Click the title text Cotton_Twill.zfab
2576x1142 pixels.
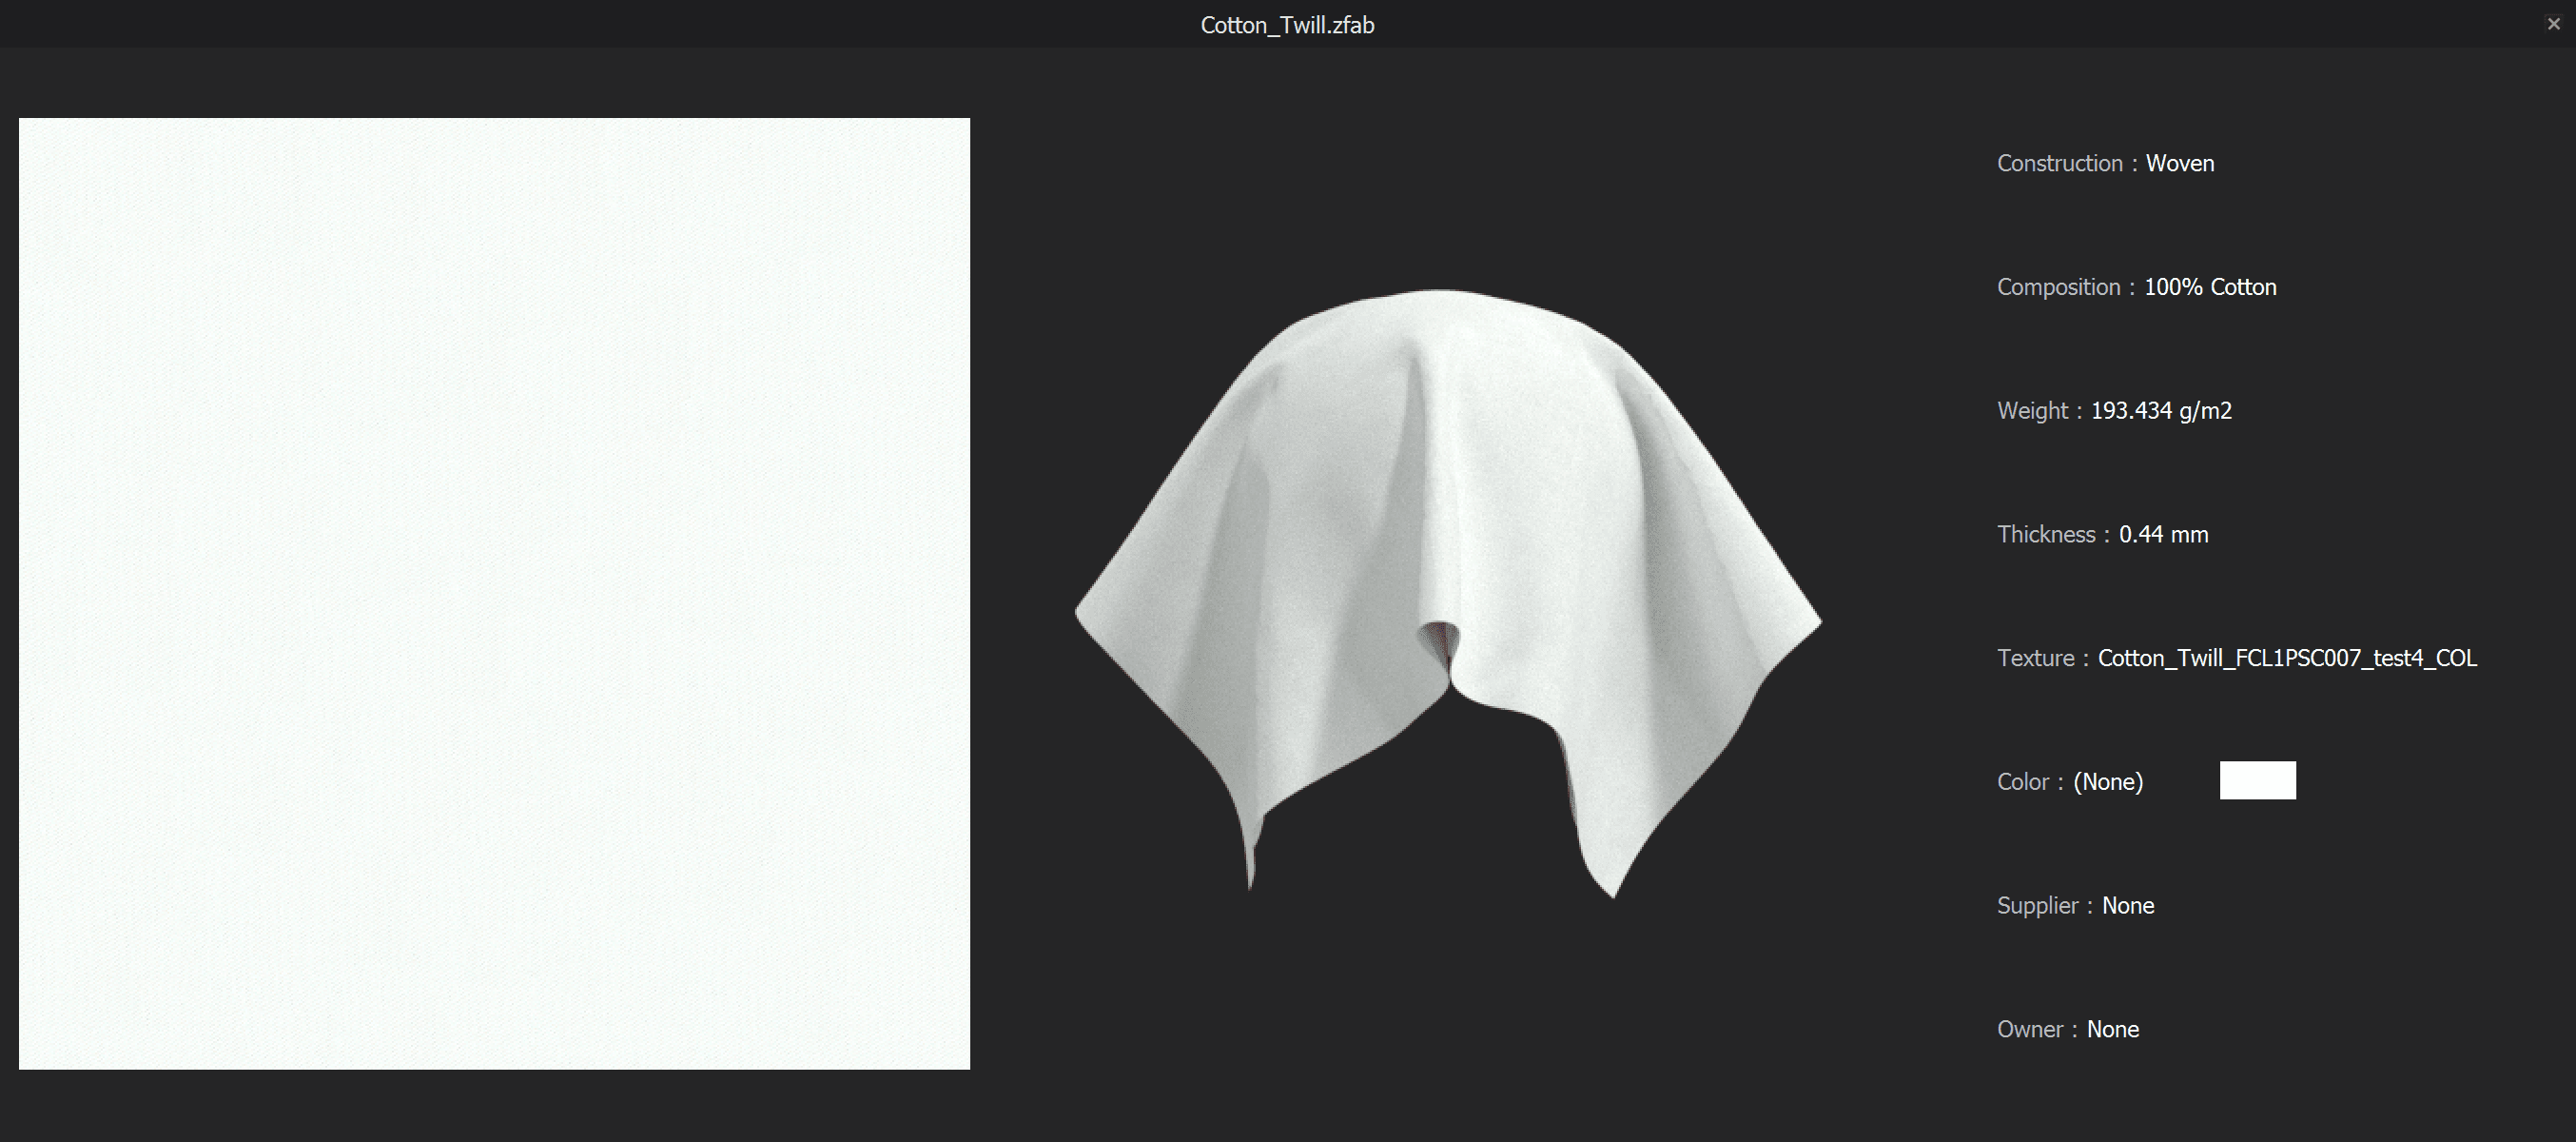tap(1287, 25)
